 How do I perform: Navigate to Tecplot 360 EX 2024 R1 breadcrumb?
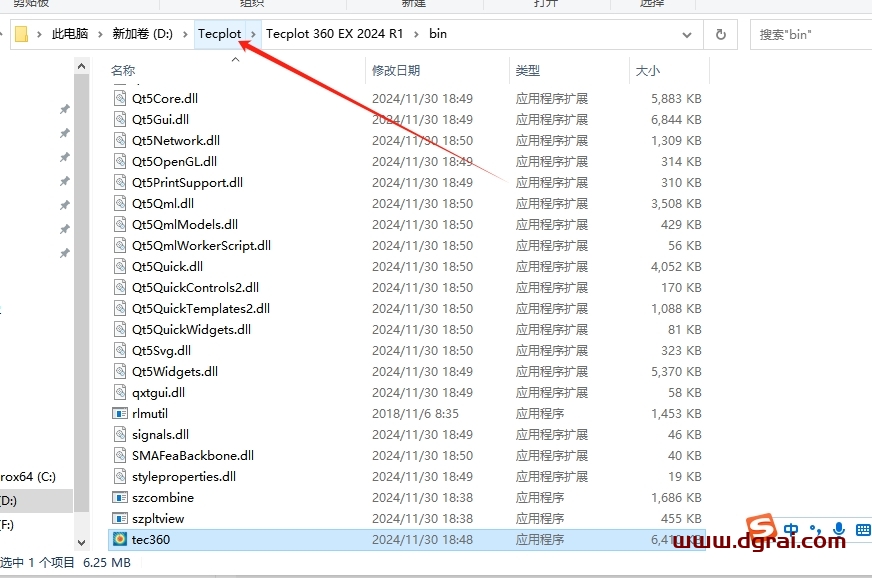pos(334,34)
